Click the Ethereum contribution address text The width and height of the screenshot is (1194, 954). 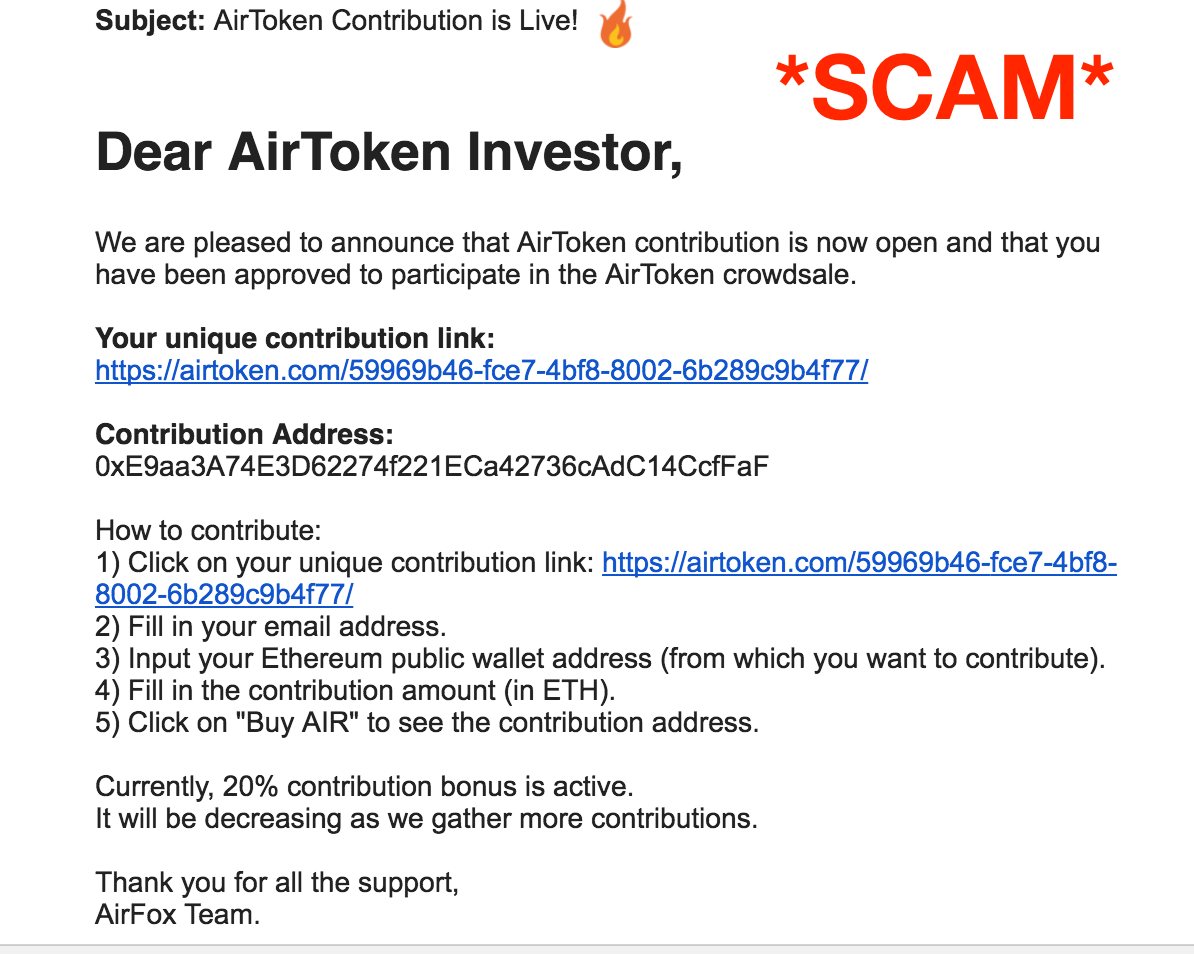coord(432,466)
